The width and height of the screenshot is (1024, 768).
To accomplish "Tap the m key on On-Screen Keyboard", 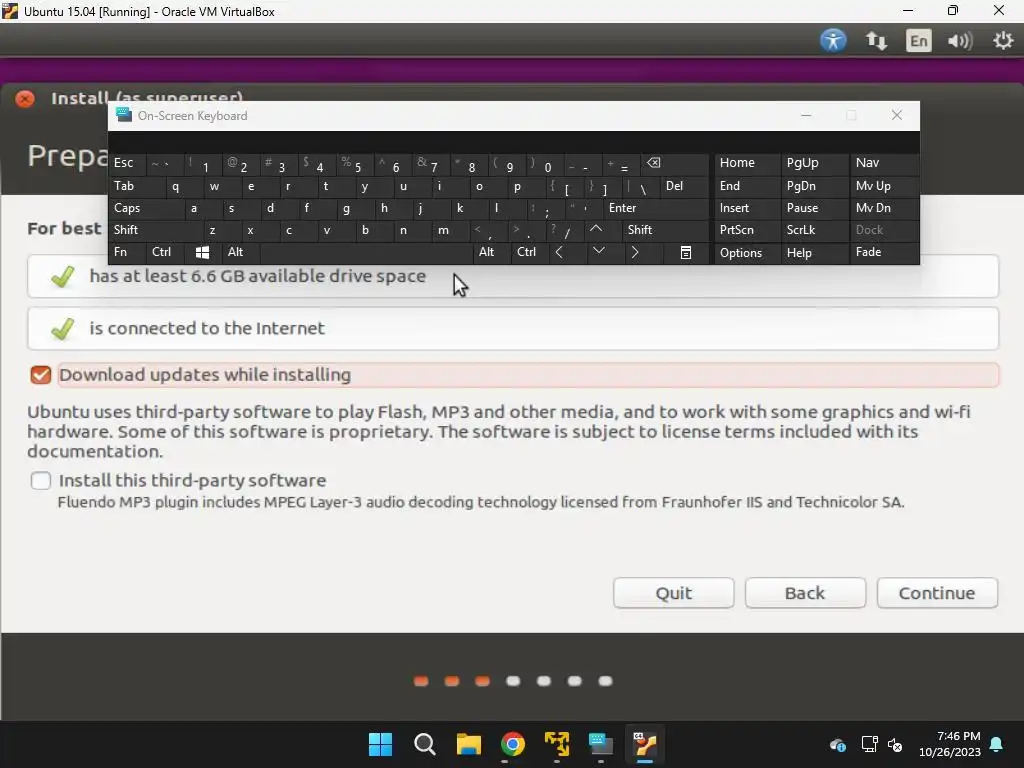I will coord(450,230).
